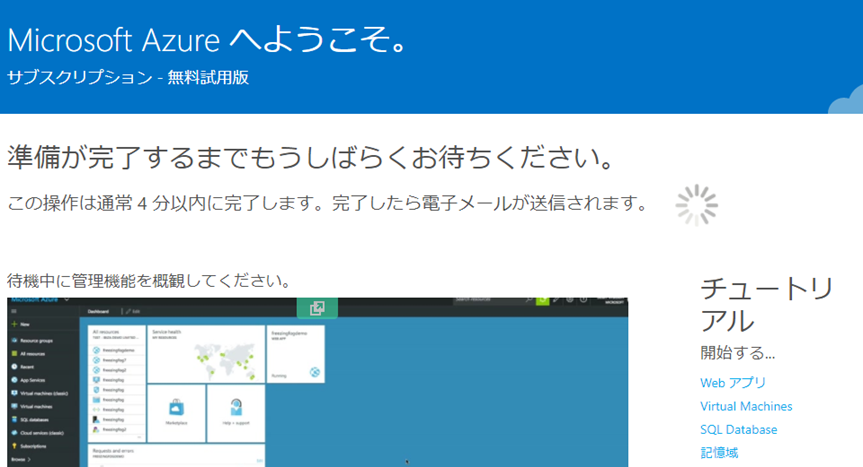Select Subscriptions key icon in preview sidebar
The width and height of the screenshot is (863, 467).
point(15,446)
